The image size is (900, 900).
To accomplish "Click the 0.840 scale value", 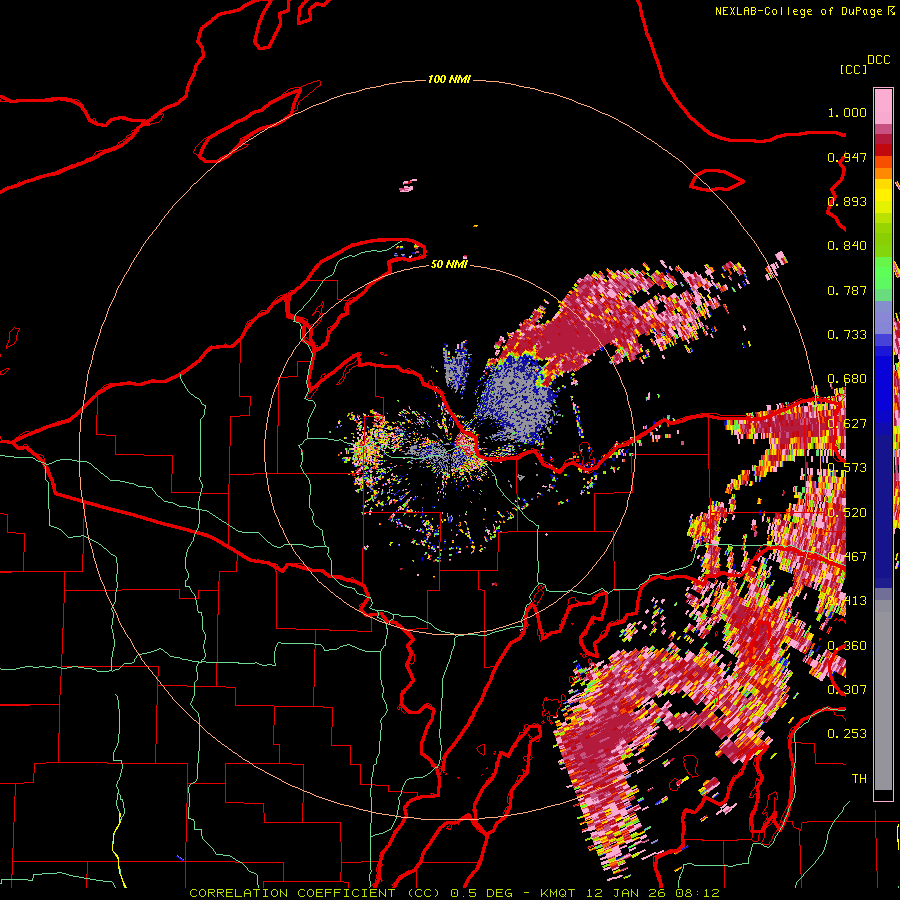I will 847,246.
